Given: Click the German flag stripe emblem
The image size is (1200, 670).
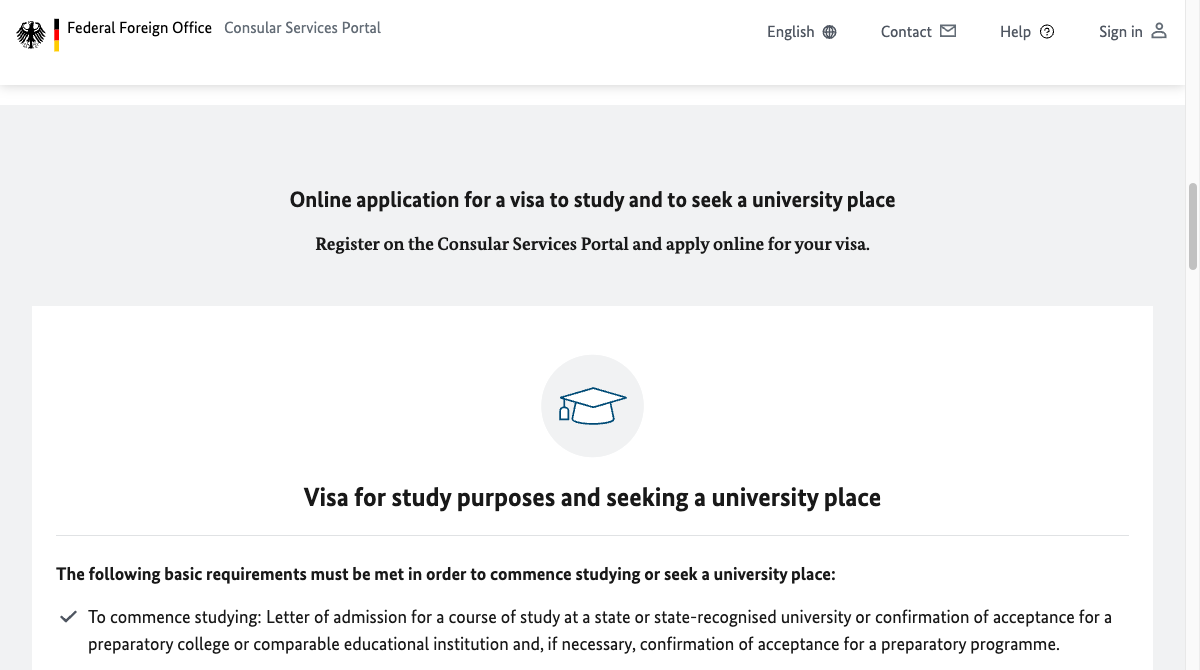Looking at the screenshot, I should 57,35.
